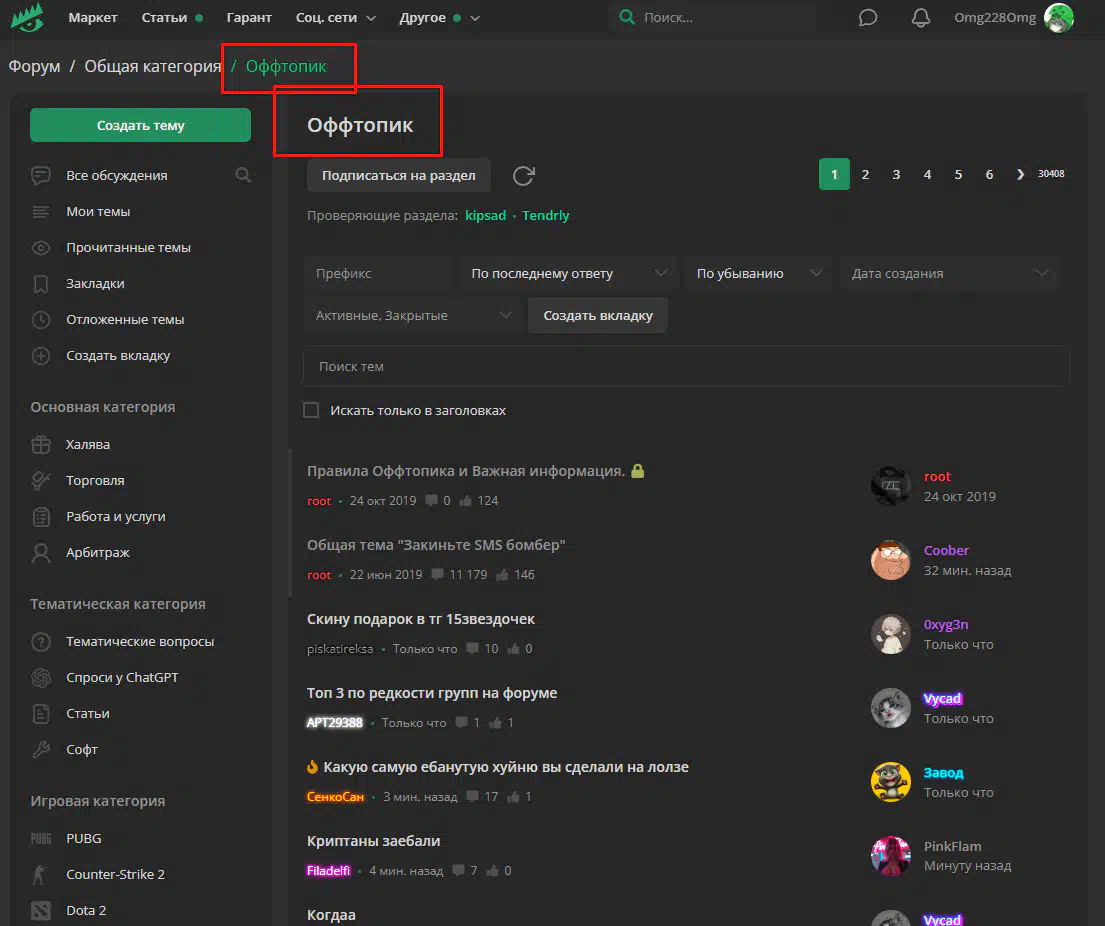Expand the Активные, Закрытые filter dropdown
This screenshot has height=926, width=1105.
coord(413,315)
